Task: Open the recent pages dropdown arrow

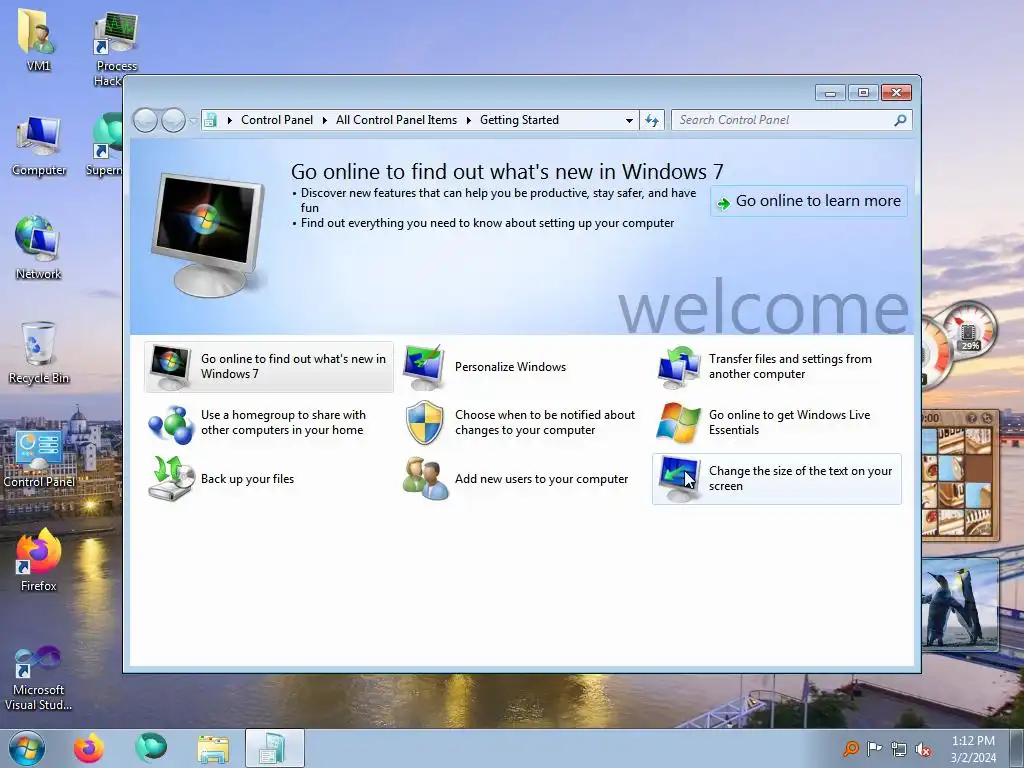Action: 193,121
